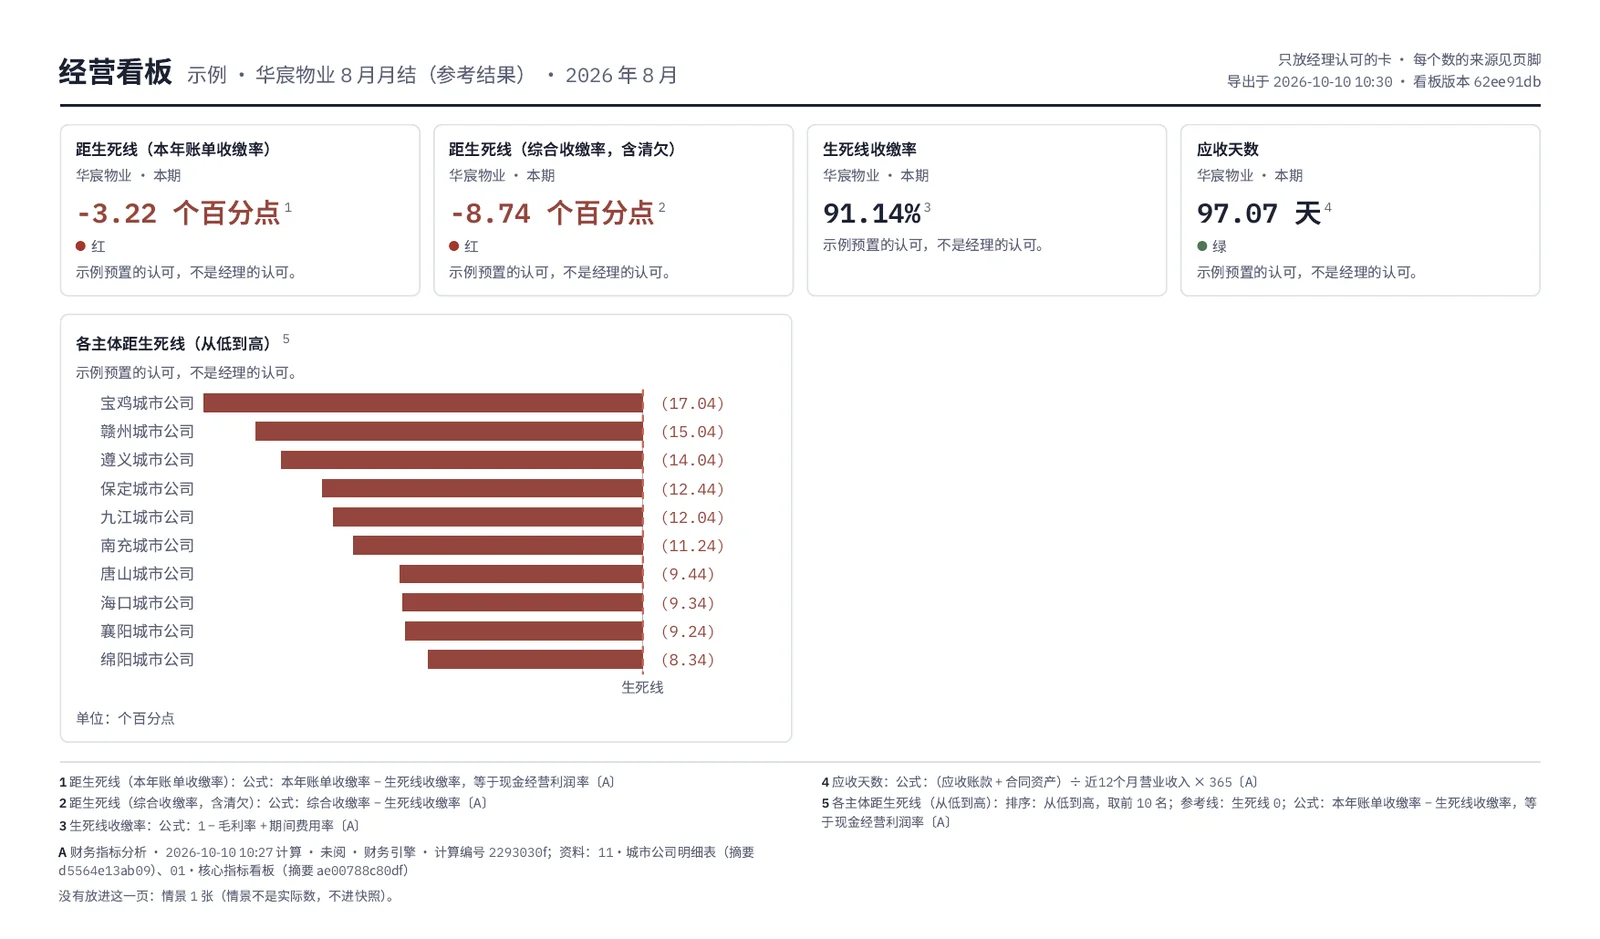This screenshot has width=1600, height=939.
Task: Click the green 绿 status indicator
Action: pyautogui.click(x=1212, y=246)
